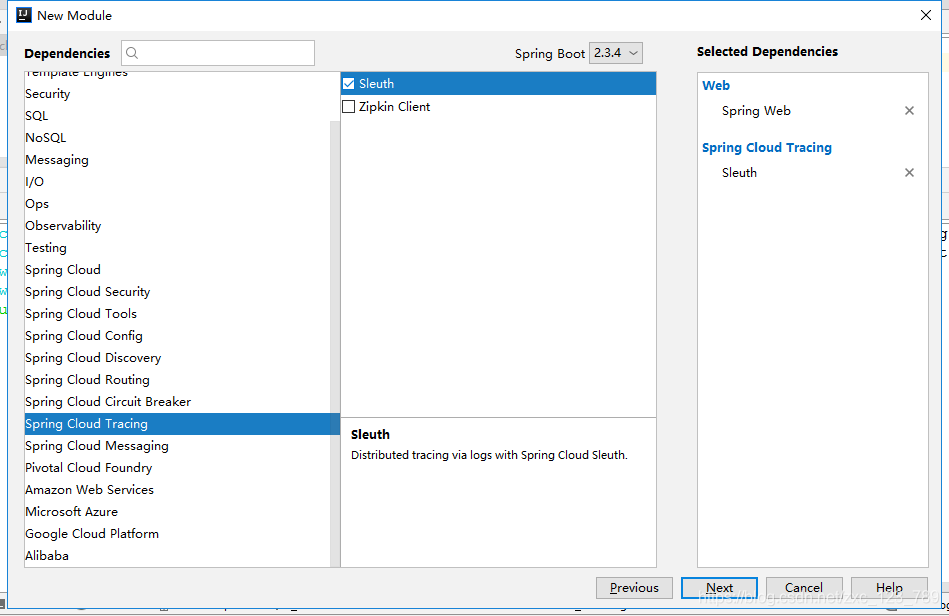Viewport: 949px width, 616px height.
Task: Select the Zipkin Client row label
Action: (395, 106)
